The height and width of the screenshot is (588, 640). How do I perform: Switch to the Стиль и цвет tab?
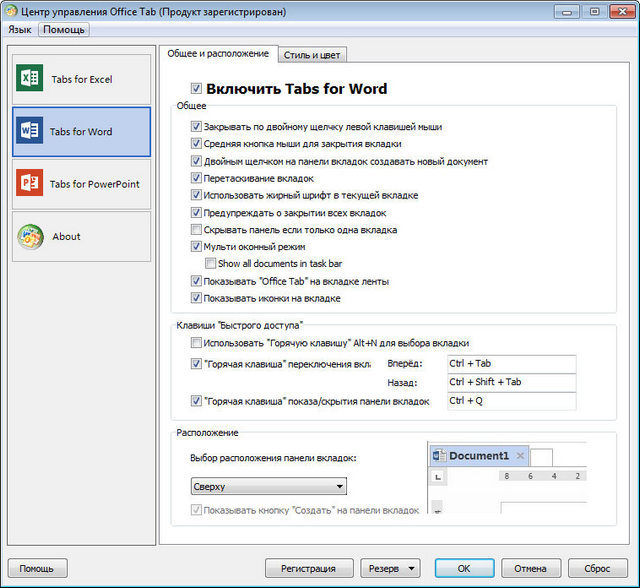(312, 54)
